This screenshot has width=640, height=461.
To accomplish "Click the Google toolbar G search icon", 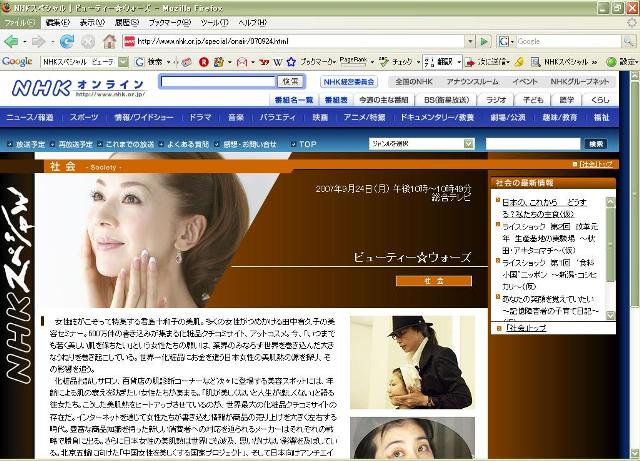I will click(139, 62).
